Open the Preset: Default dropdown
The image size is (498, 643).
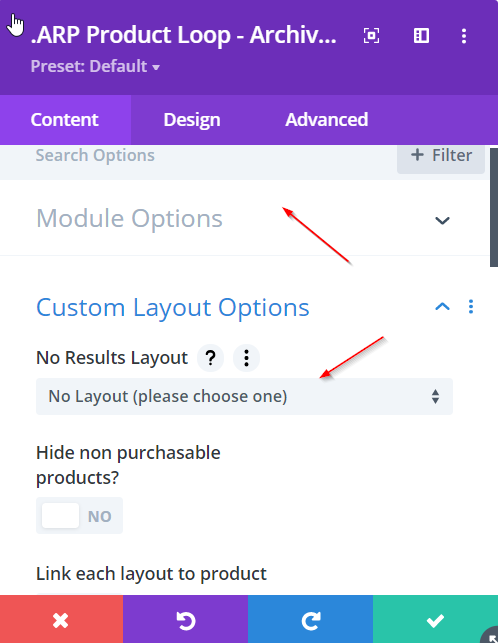point(95,66)
